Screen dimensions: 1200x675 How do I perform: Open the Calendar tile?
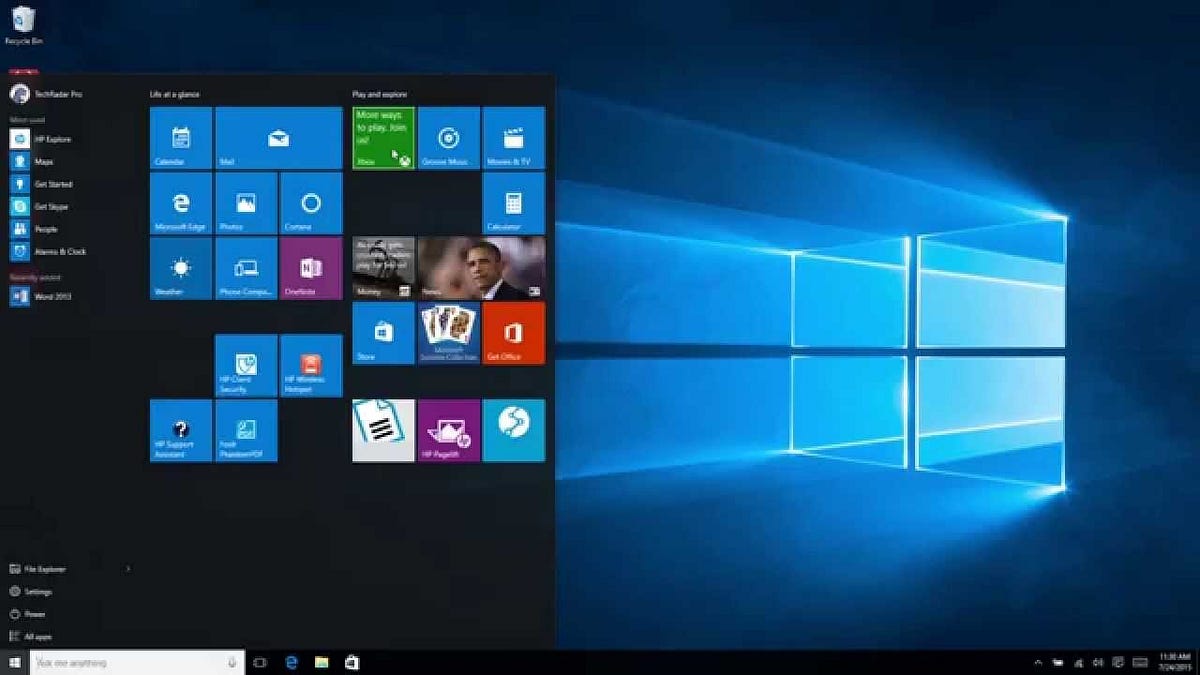click(x=180, y=139)
